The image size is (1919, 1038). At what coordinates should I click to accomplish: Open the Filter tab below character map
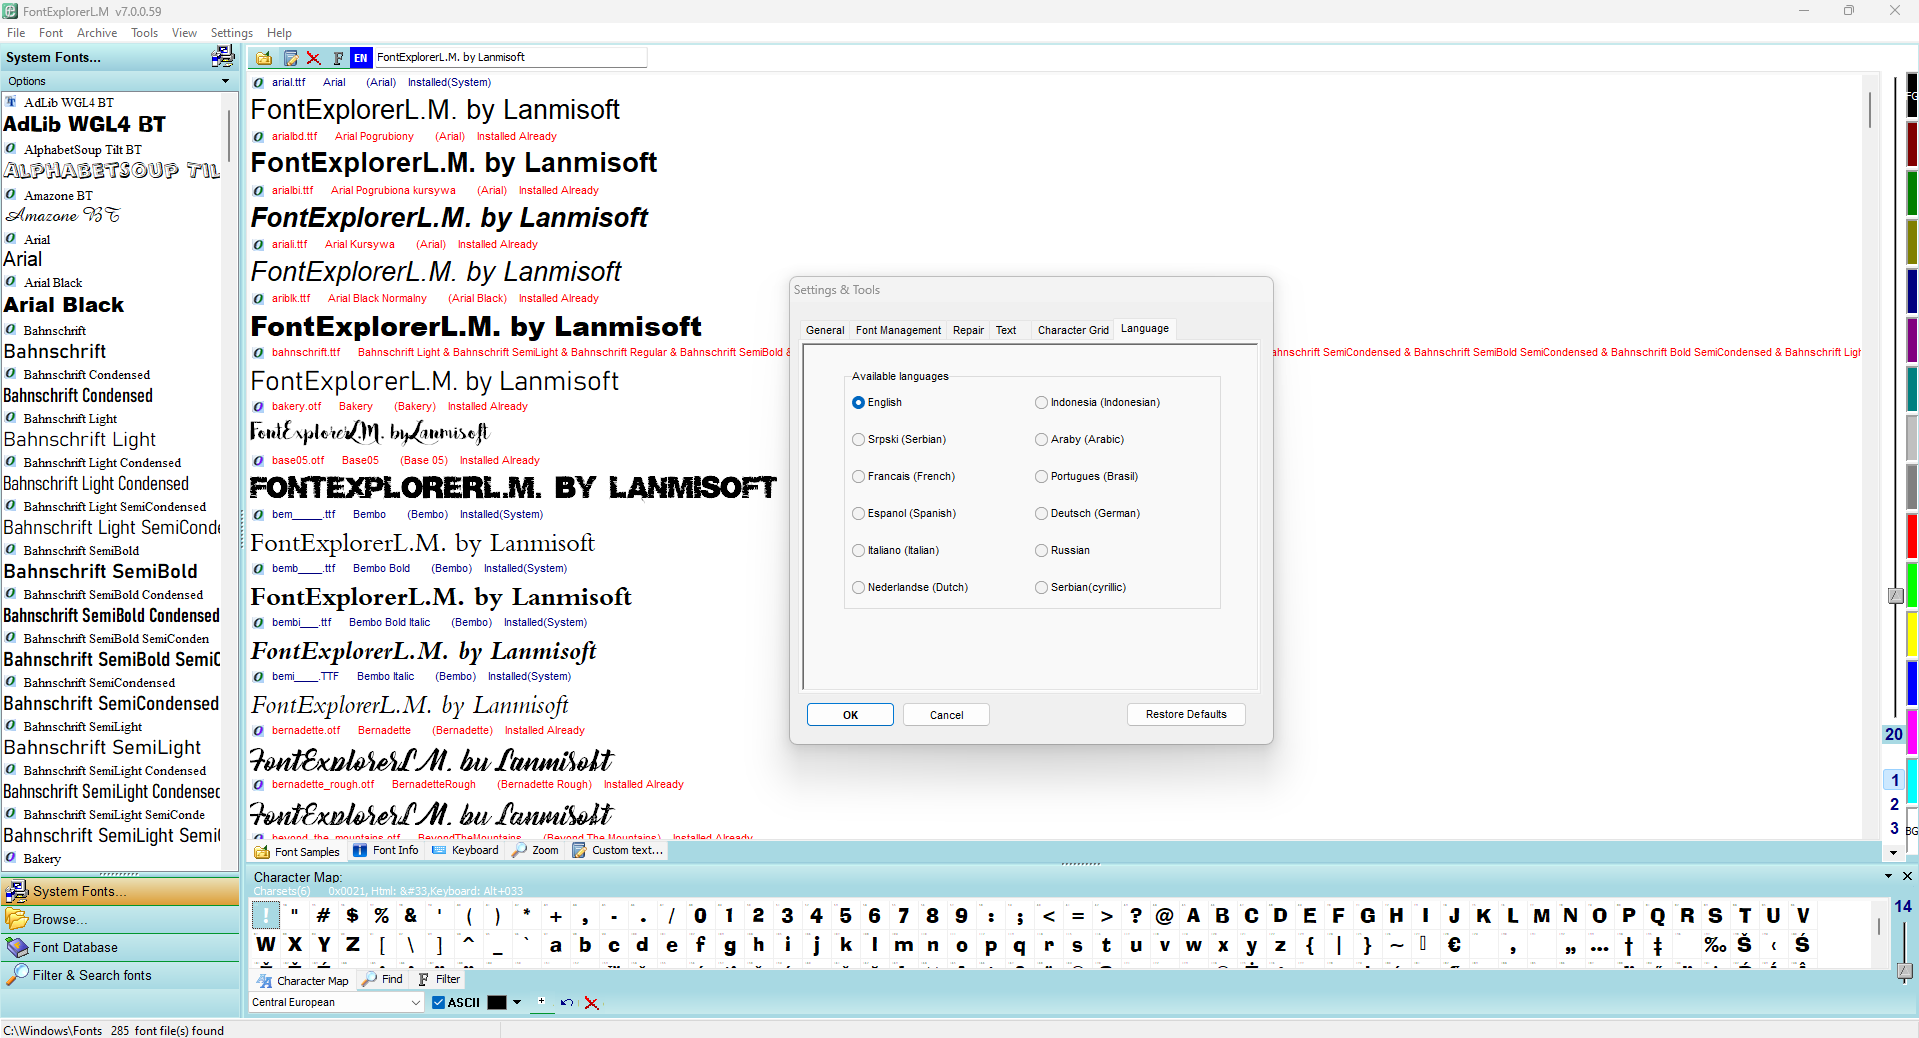coord(439,980)
